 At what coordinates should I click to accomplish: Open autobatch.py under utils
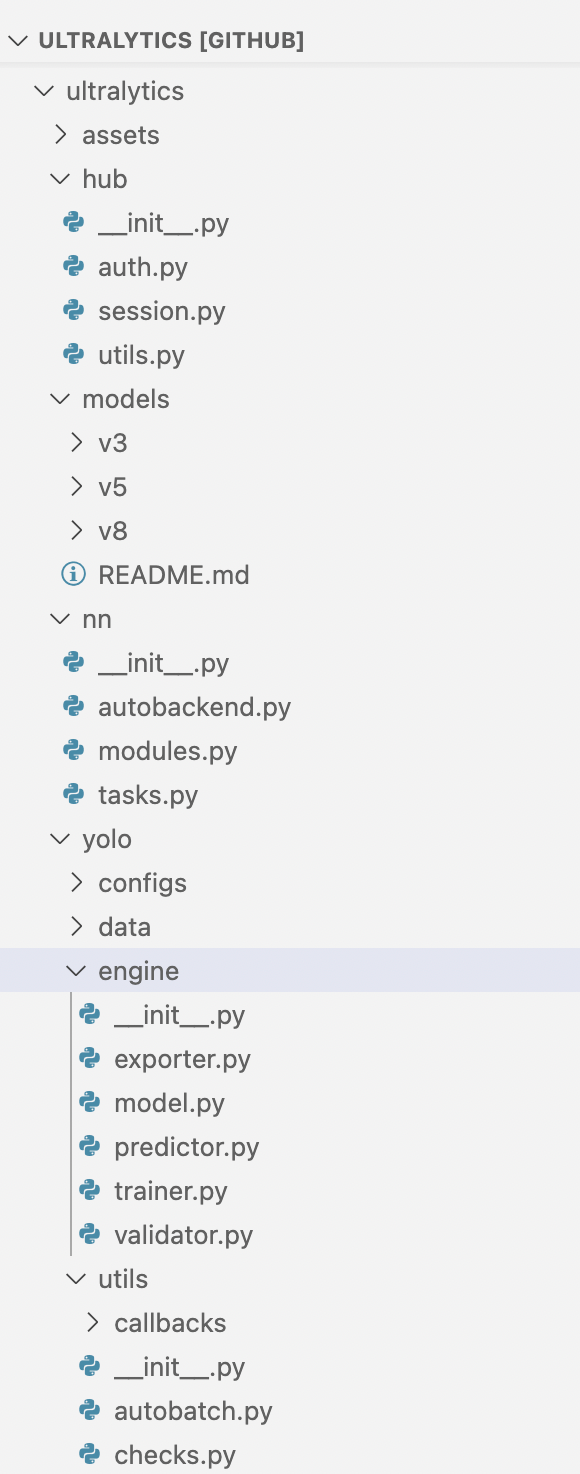pos(194,1410)
